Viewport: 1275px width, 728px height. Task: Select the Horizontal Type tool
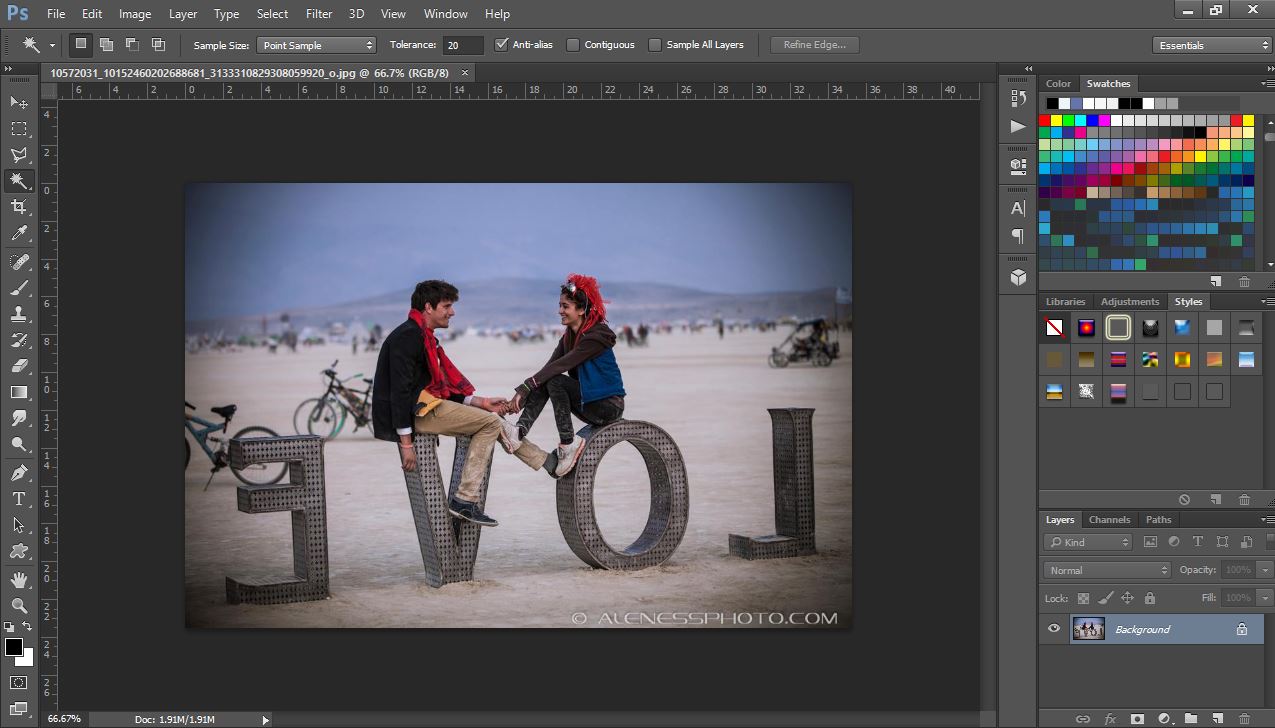pyautogui.click(x=19, y=498)
